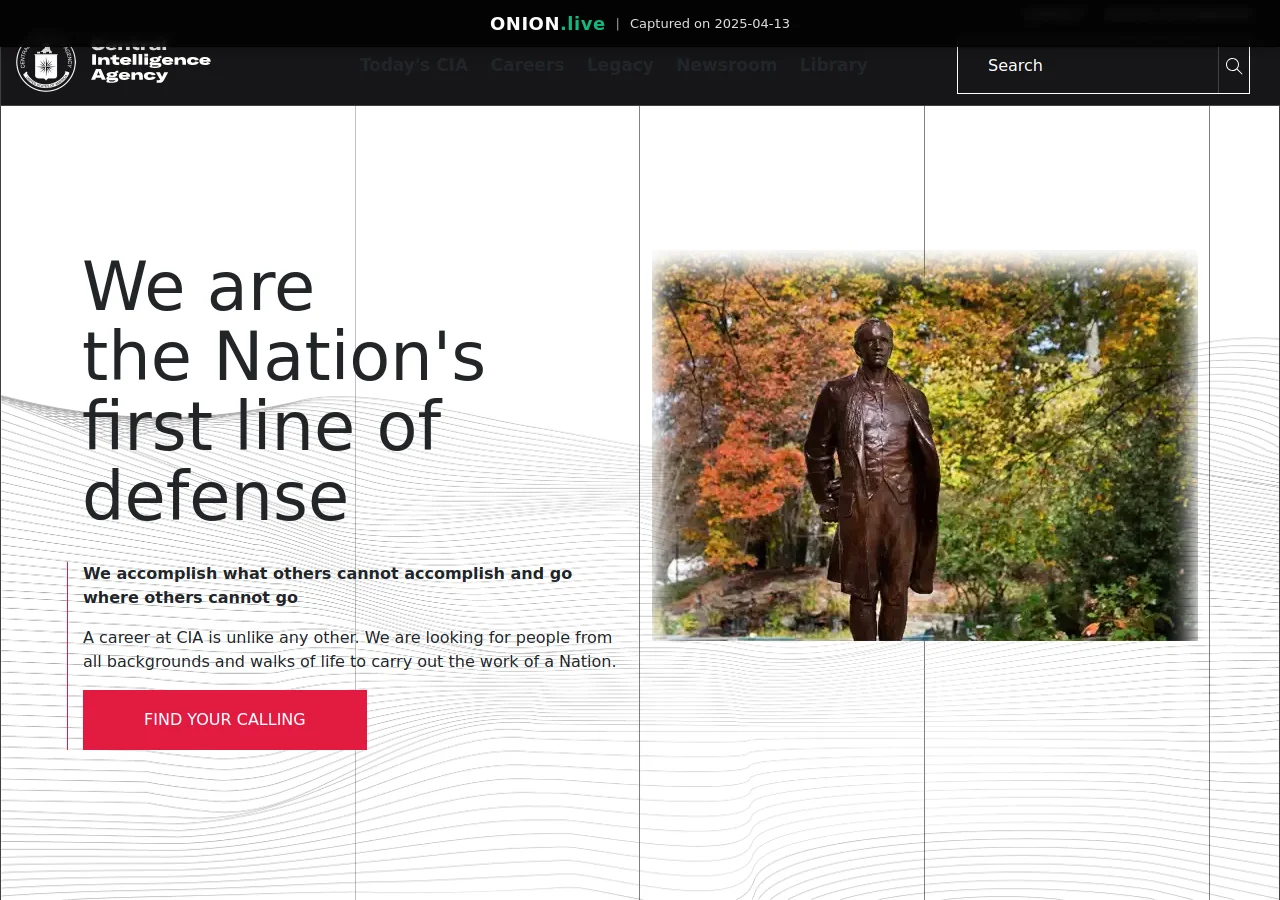Click the "A career at CIA" paragraph
1280x900 pixels.
pos(350,650)
